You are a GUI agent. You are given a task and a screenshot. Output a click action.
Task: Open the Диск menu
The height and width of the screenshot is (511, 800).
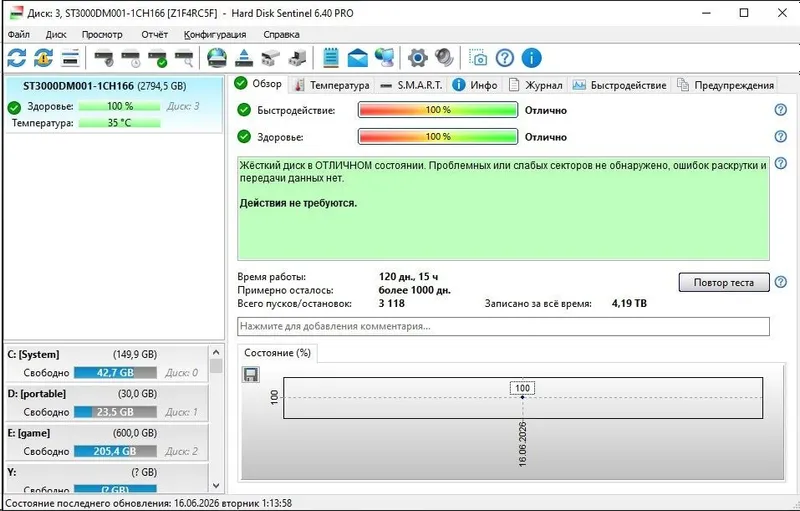pos(56,35)
